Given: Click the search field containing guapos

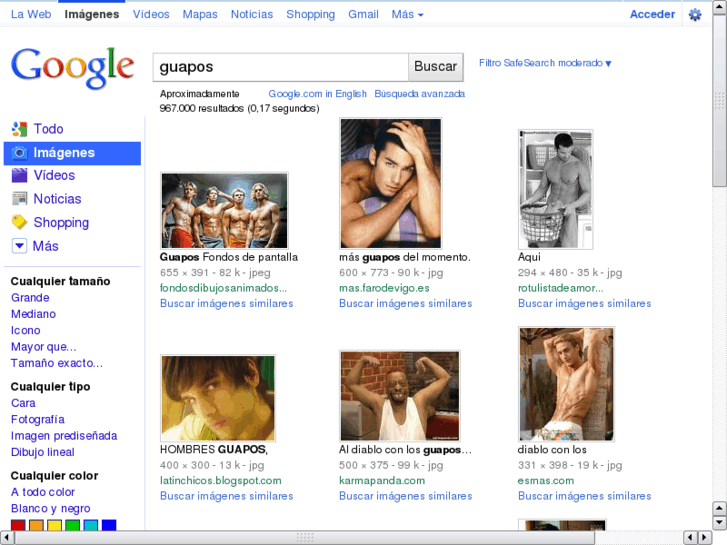Looking at the screenshot, I should (x=281, y=67).
